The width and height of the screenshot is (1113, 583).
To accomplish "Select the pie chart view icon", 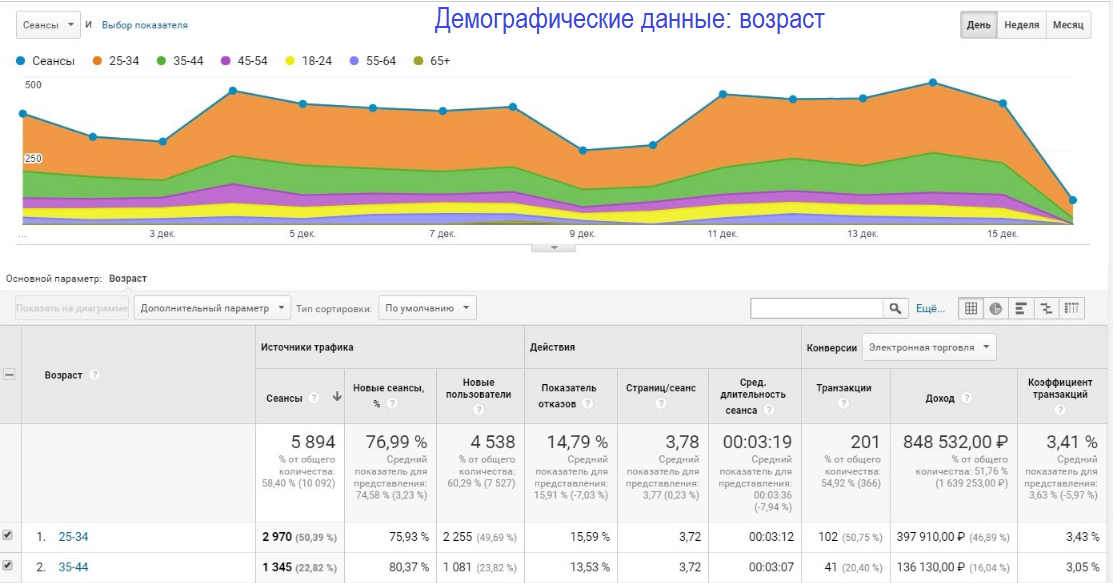I will pos(996,308).
